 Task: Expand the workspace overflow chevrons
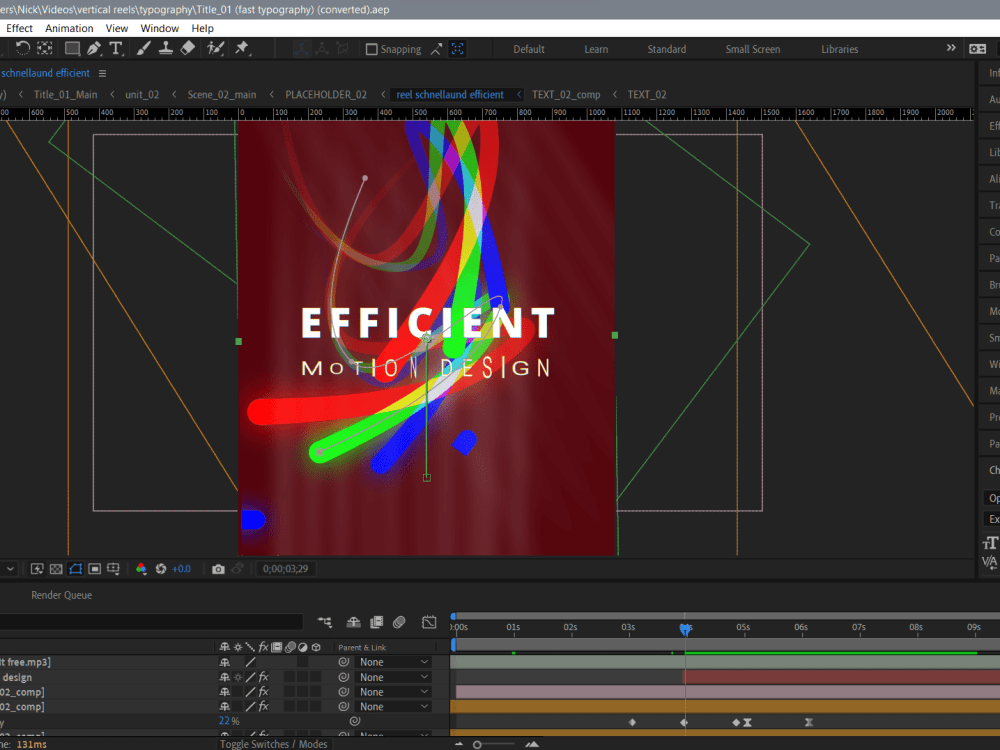[x=951, y=48]
